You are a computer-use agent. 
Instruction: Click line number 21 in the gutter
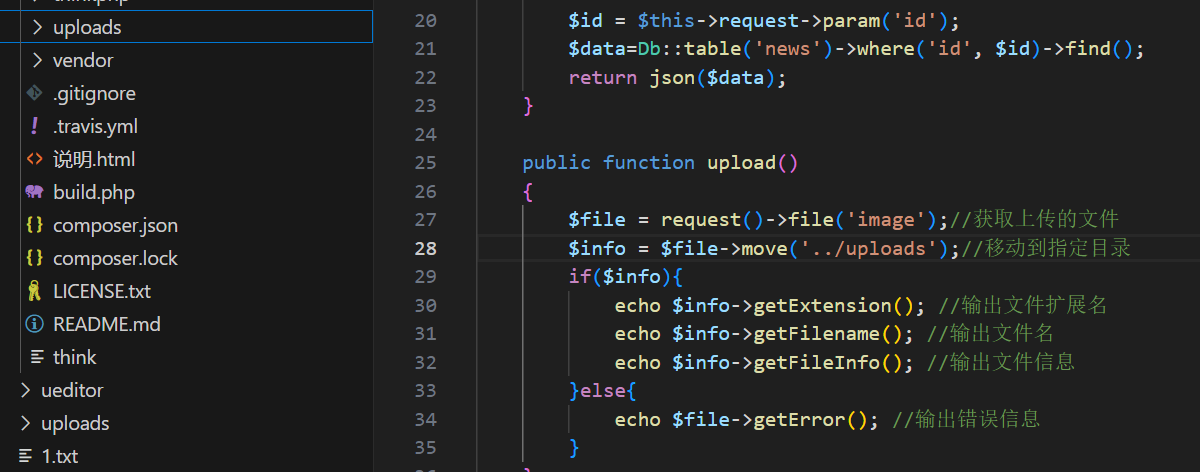[425, 49]
